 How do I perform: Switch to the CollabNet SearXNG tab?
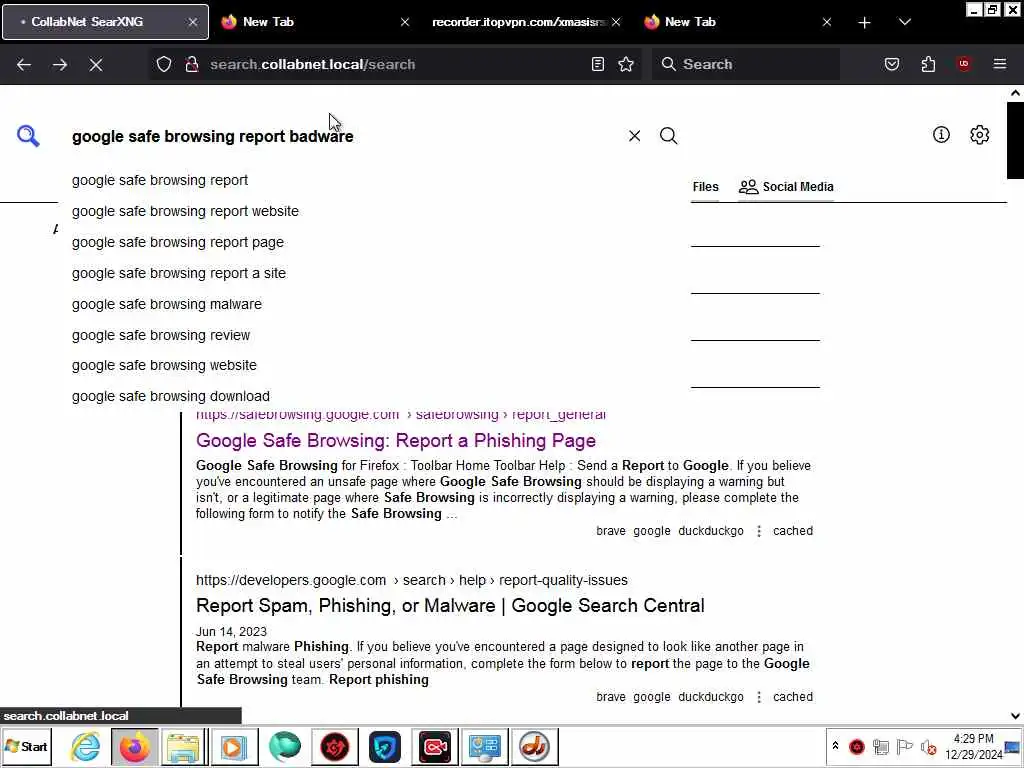(104, 22)
